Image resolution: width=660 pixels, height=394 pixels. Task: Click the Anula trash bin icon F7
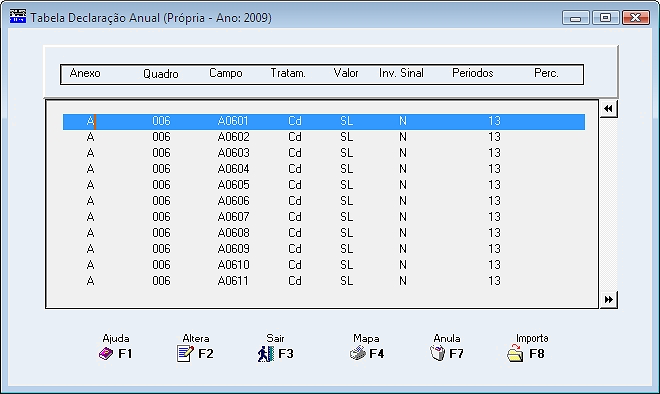point(438,353)
